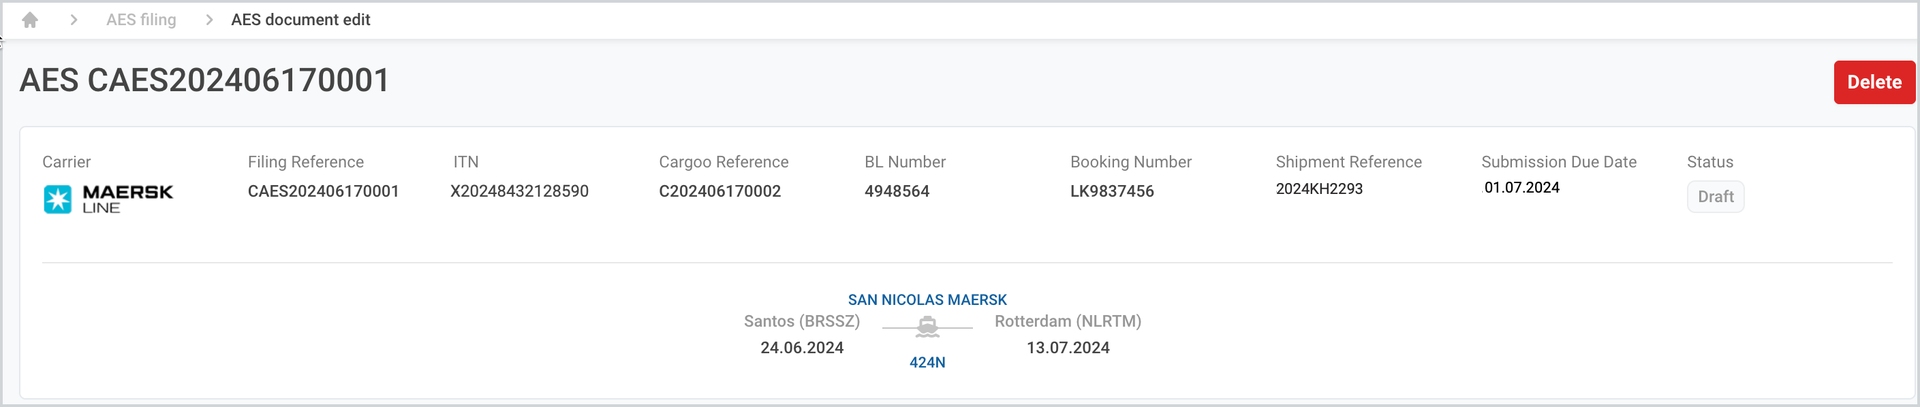The width and height of the screenshot is (1920, 407).
Task: Click the Cargoo Reference C202406170002
Action: 720,191
